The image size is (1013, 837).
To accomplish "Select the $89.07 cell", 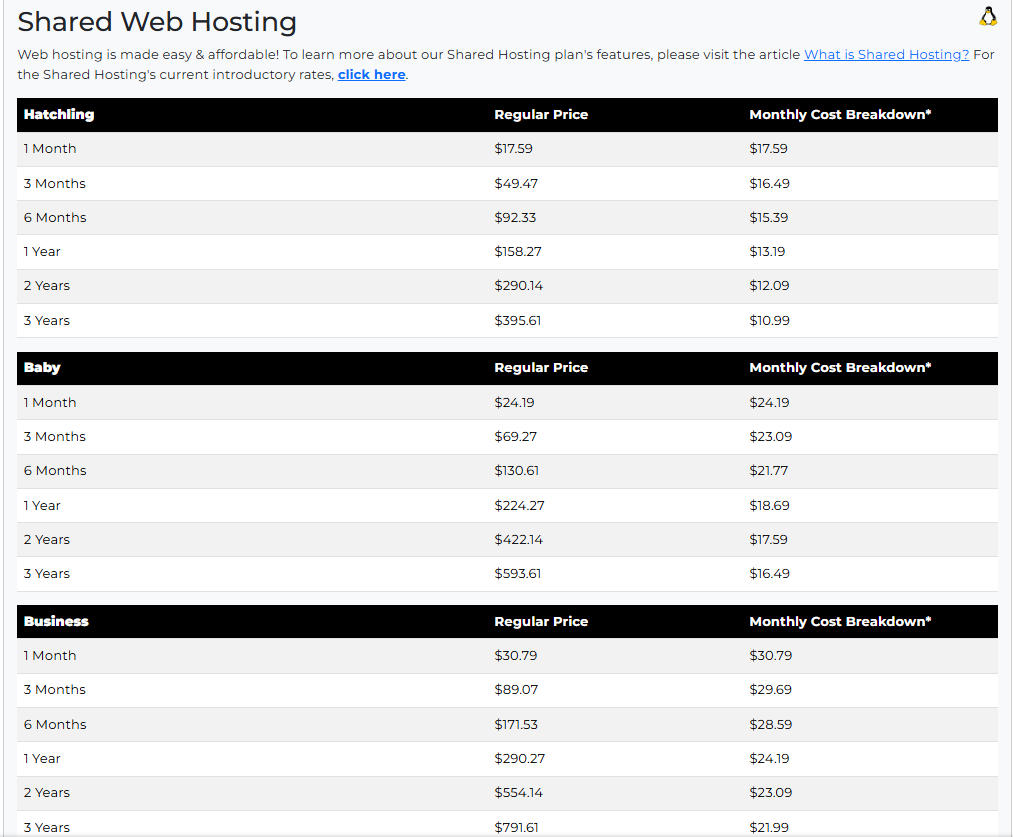I will coord(516,690).
